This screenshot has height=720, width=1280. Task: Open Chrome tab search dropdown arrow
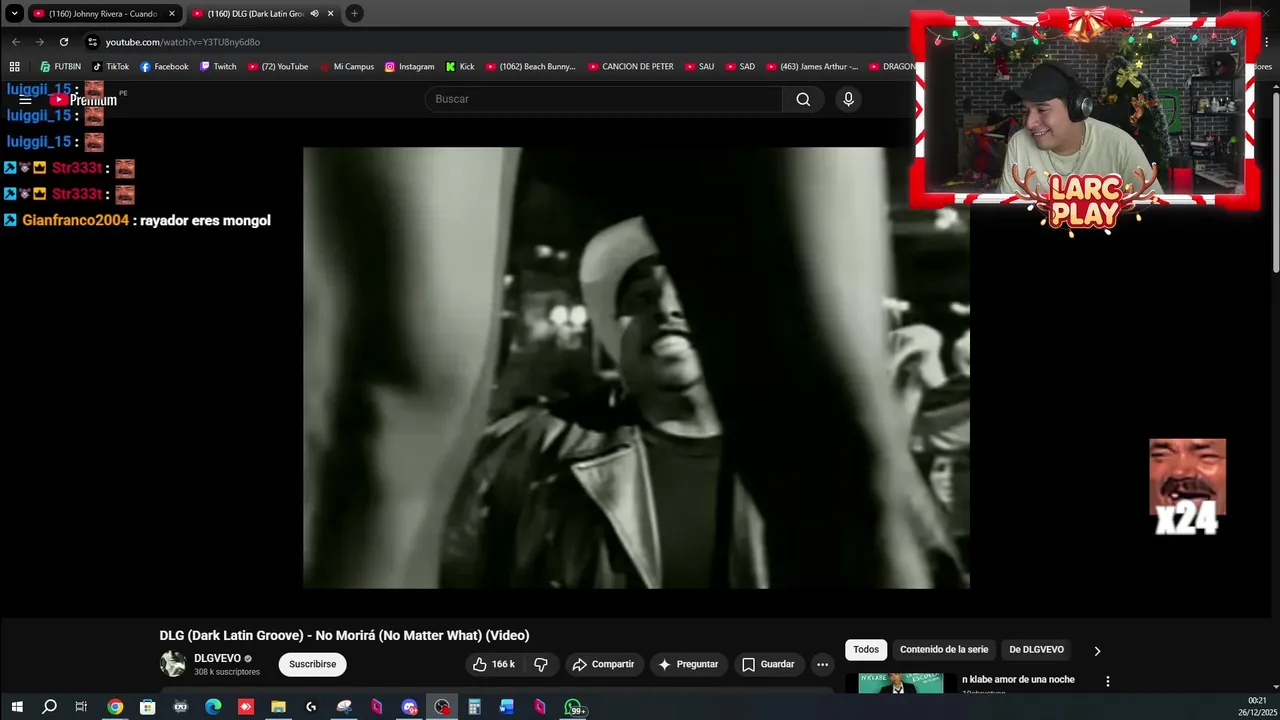[x=14, y=13]
